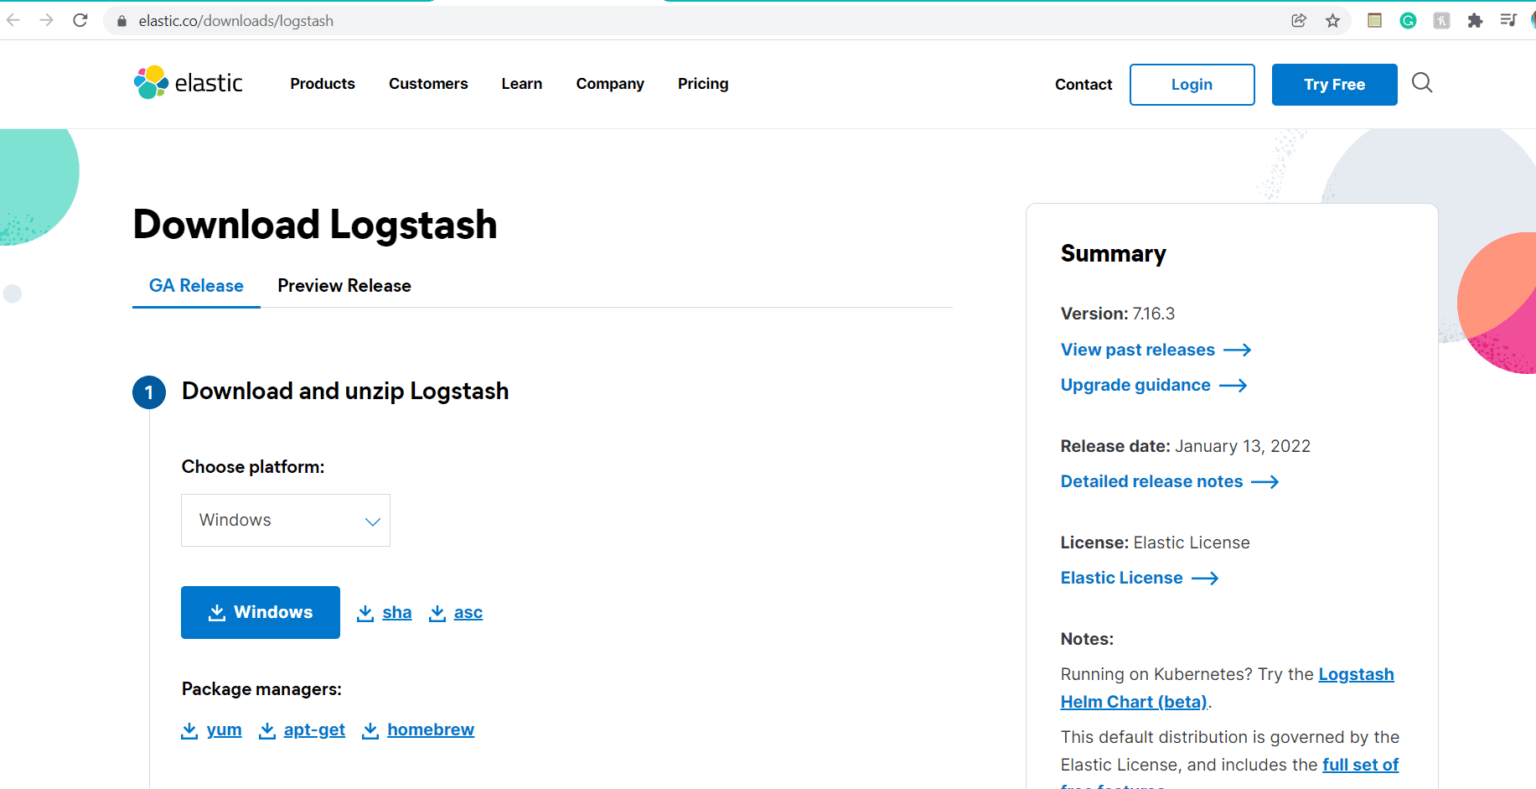
Task: Select the GA Release tab
Action: point(196,286)
